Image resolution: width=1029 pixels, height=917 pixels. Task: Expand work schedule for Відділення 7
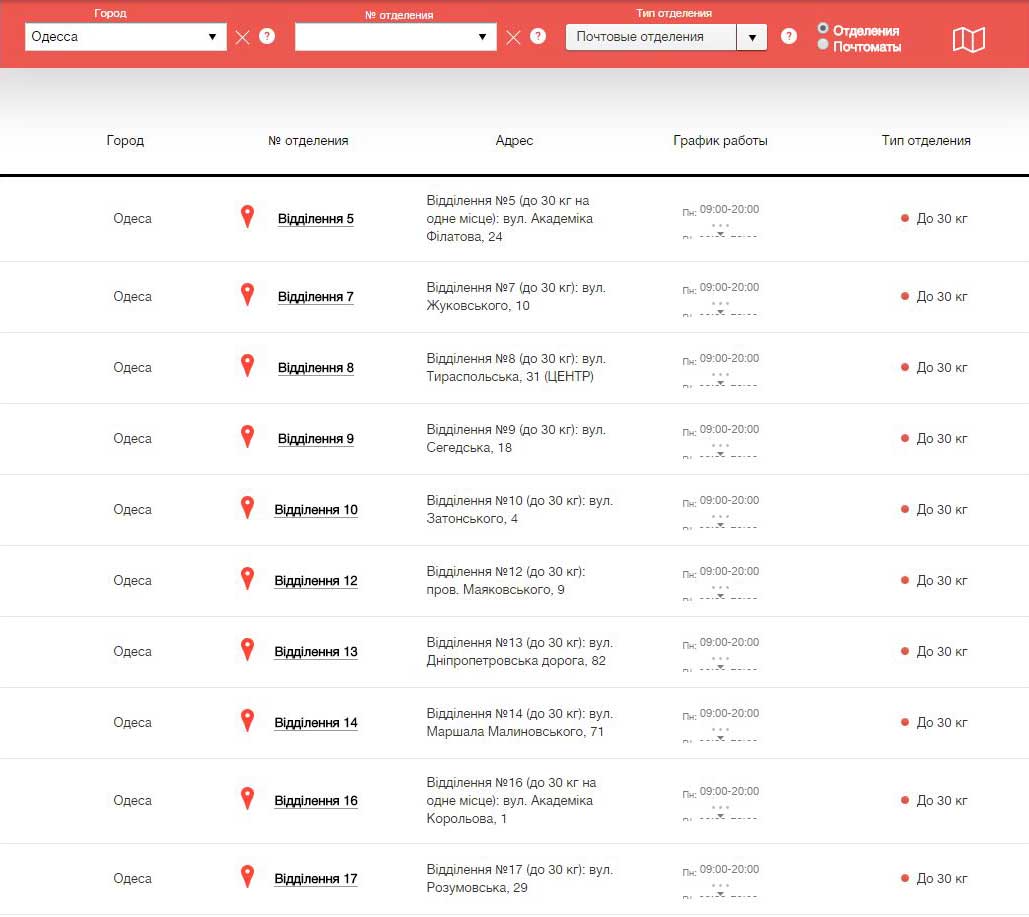(720, 309)
